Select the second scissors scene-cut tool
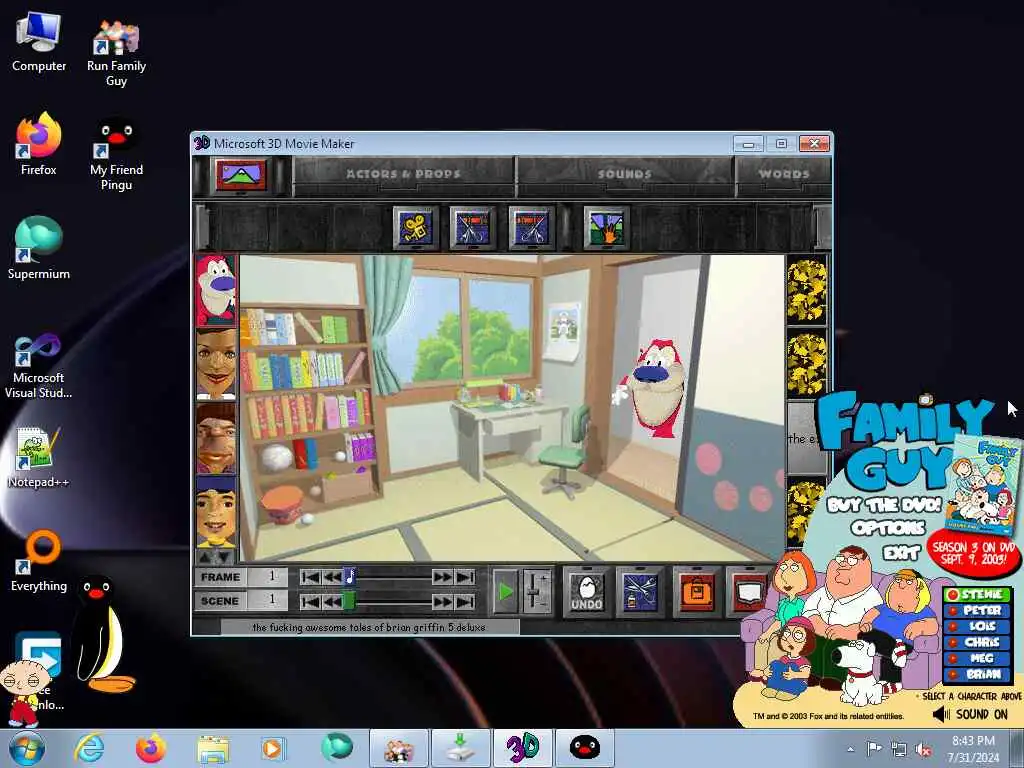1024x768 pixels. point(531,228)
